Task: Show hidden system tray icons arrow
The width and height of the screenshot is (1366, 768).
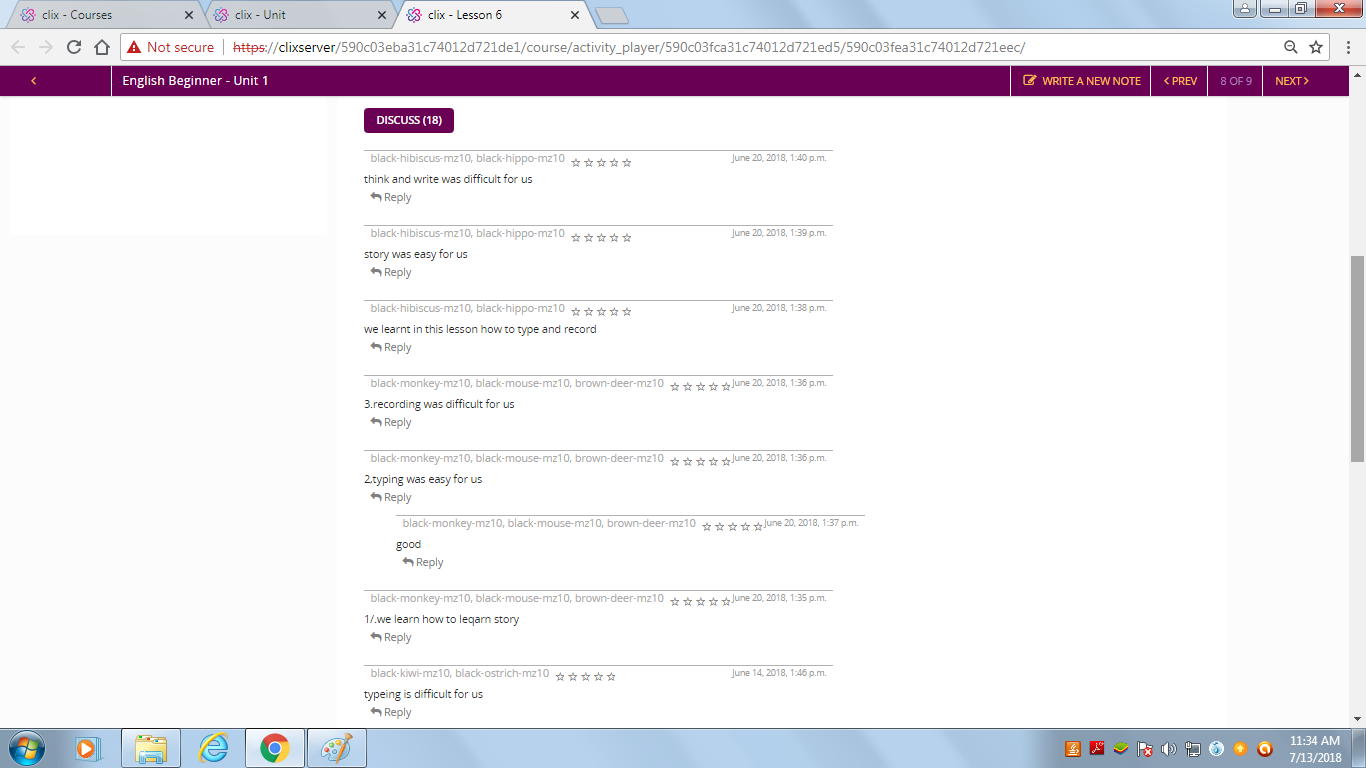Action: tap(1051, 748)
